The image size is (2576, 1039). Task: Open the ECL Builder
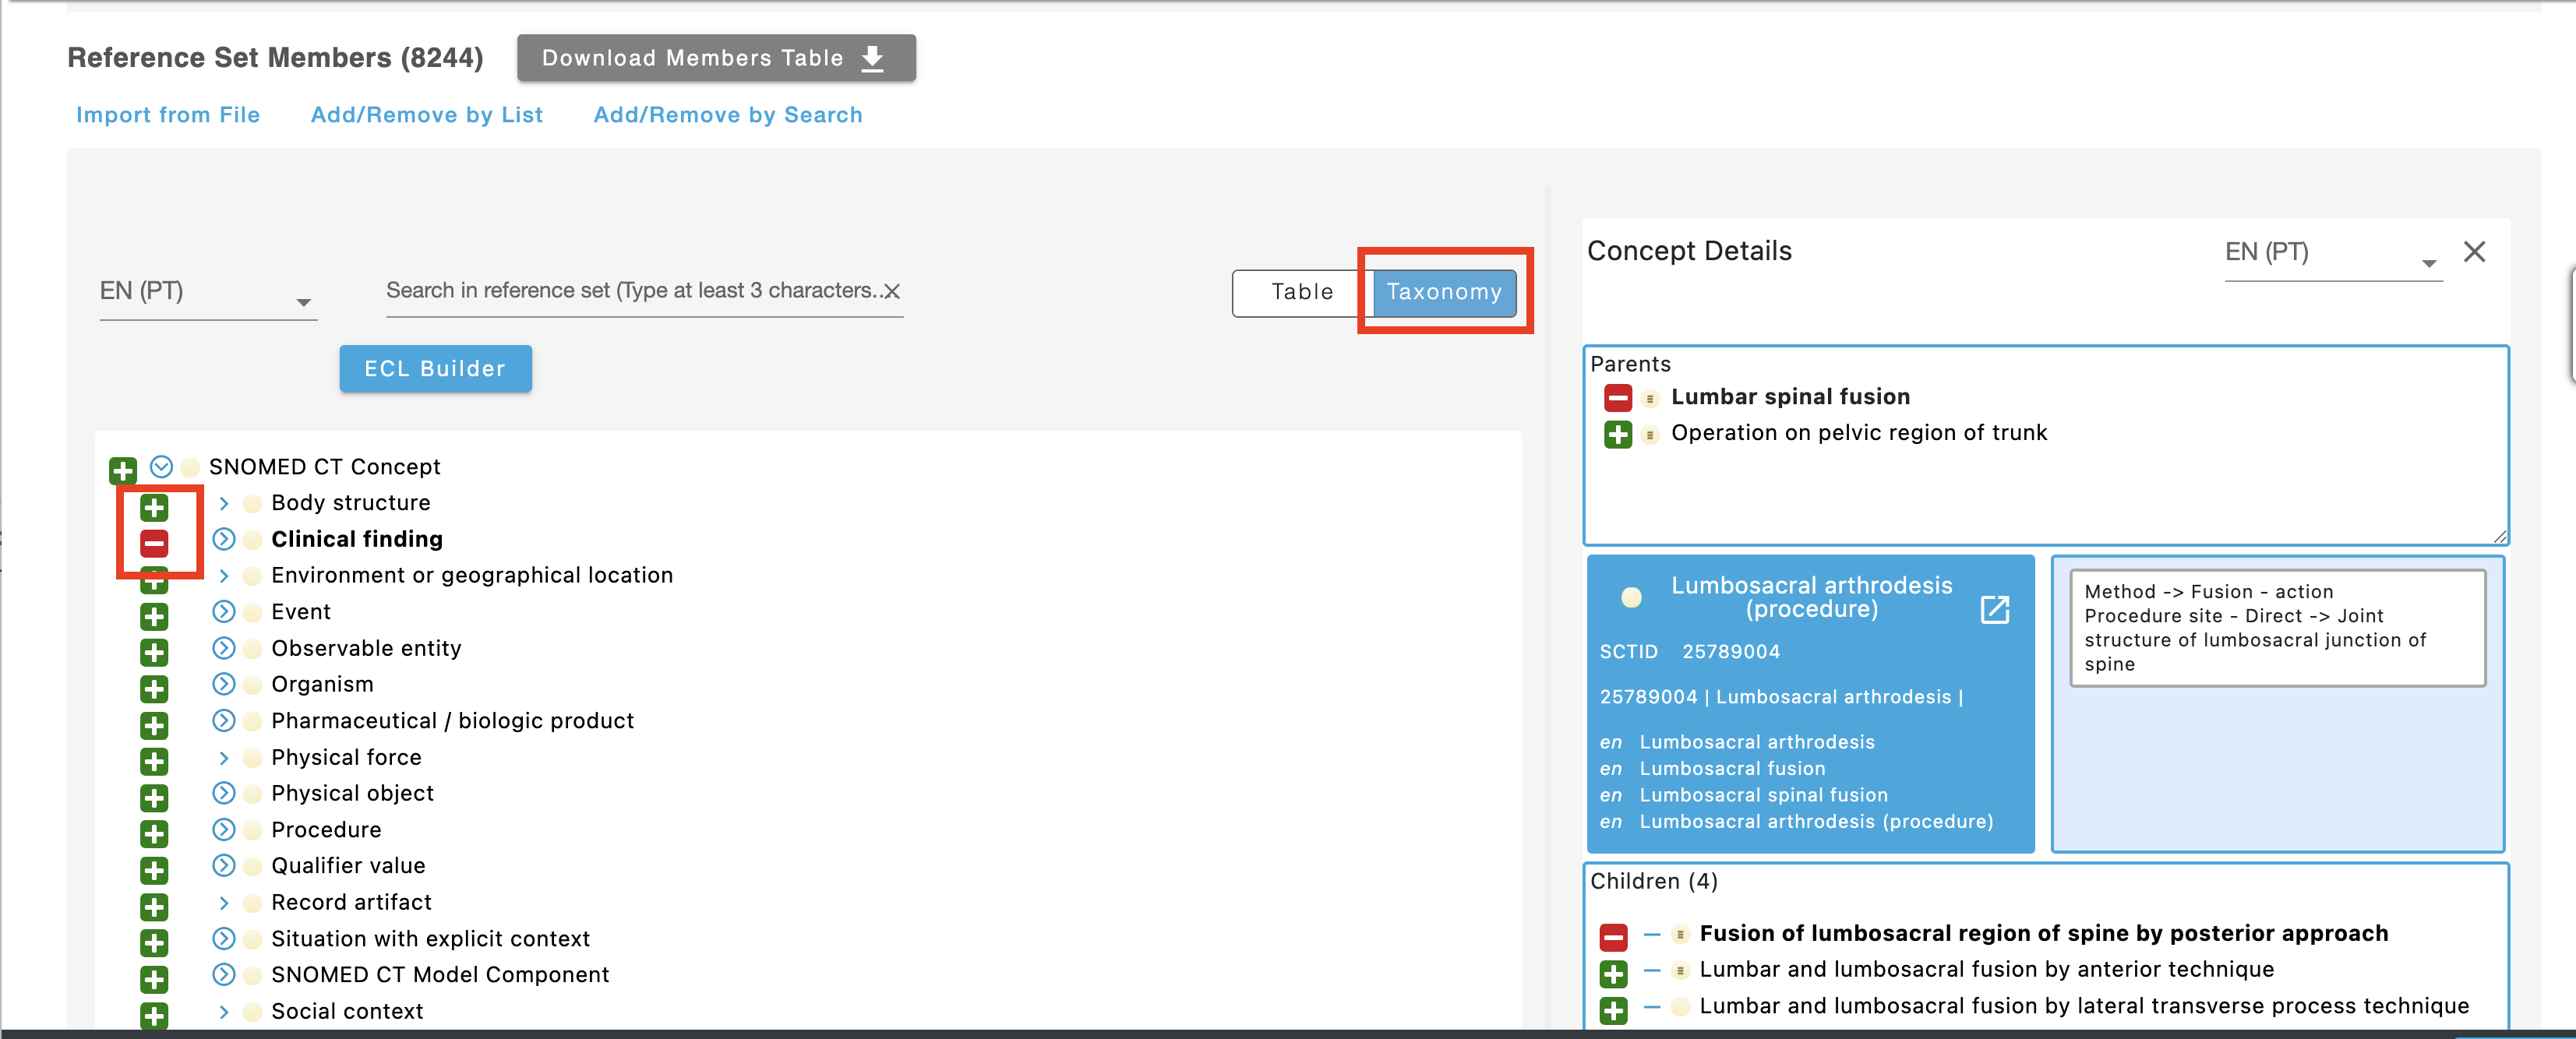[x=435, y=369]
